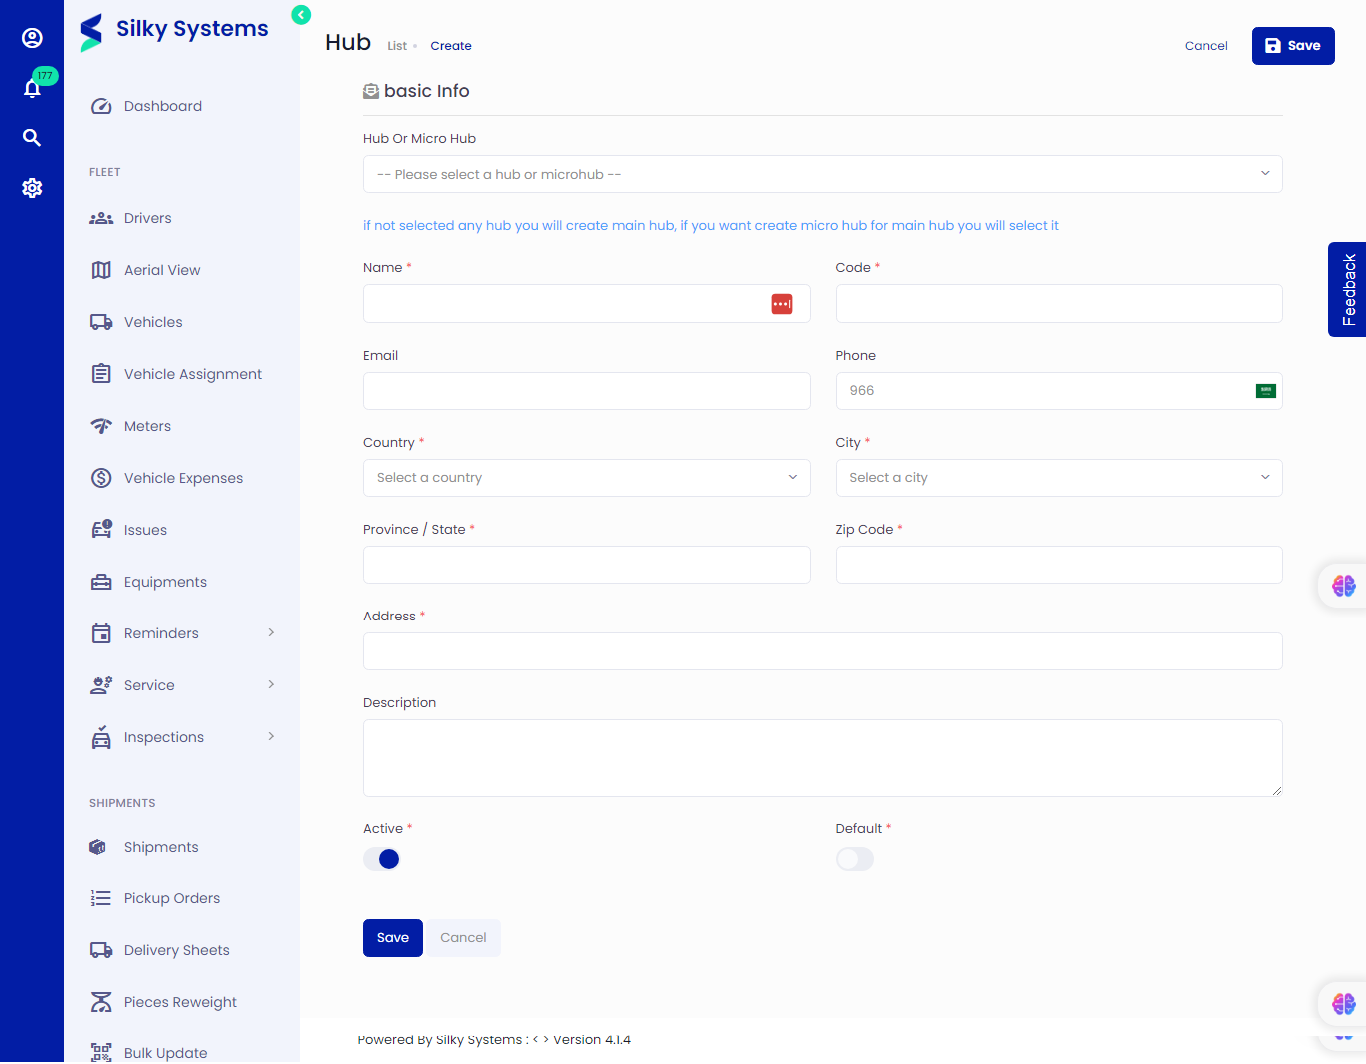
Task: Open the search magnifier icon
Action: [x=32, y=138]
